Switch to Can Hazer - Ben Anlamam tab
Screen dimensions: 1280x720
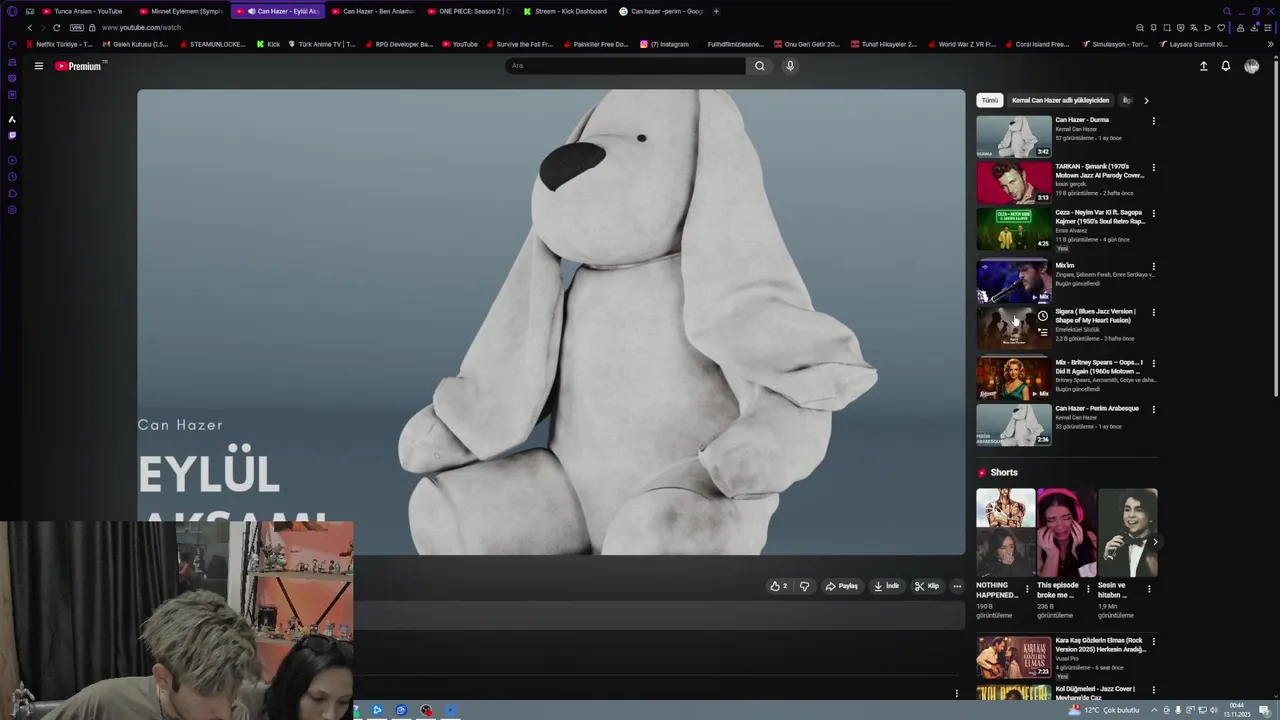tap(372, 11)
